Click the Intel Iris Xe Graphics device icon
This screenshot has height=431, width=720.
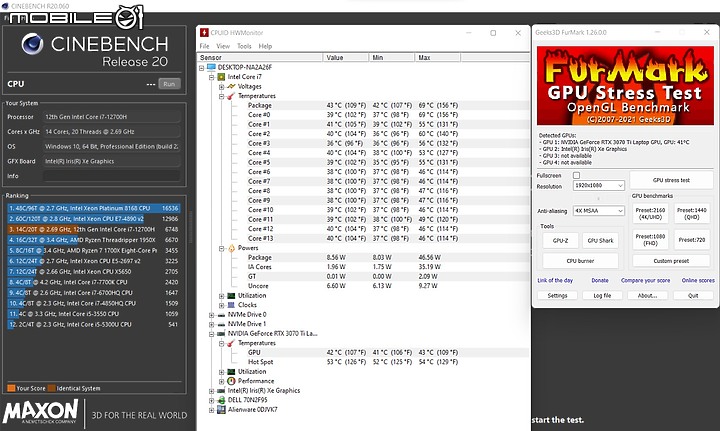click(x=221, y=391)
